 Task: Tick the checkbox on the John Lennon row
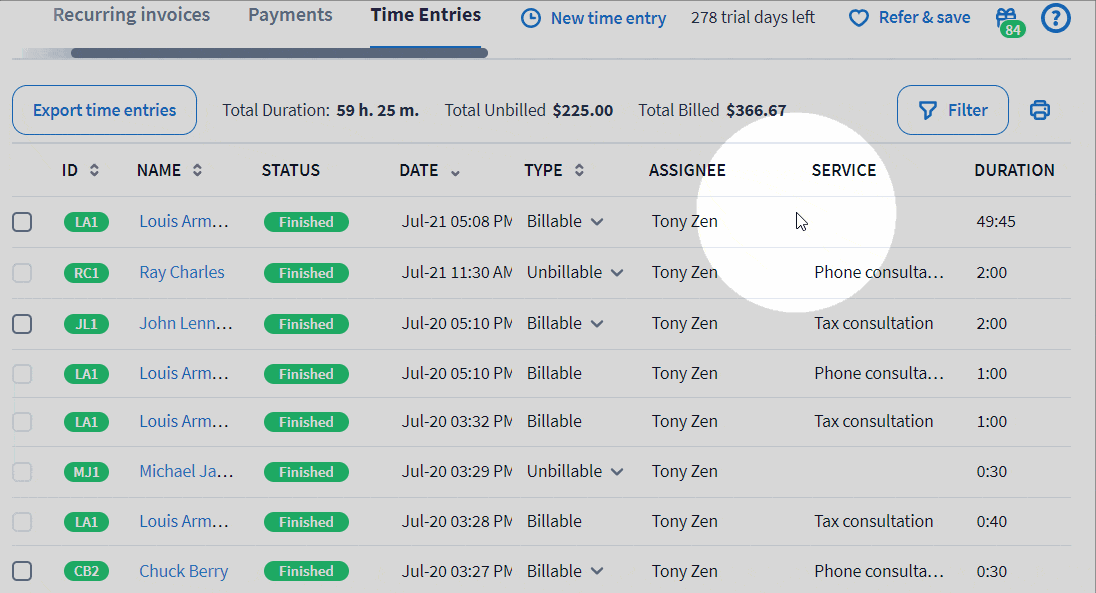(x=22, y=322)
